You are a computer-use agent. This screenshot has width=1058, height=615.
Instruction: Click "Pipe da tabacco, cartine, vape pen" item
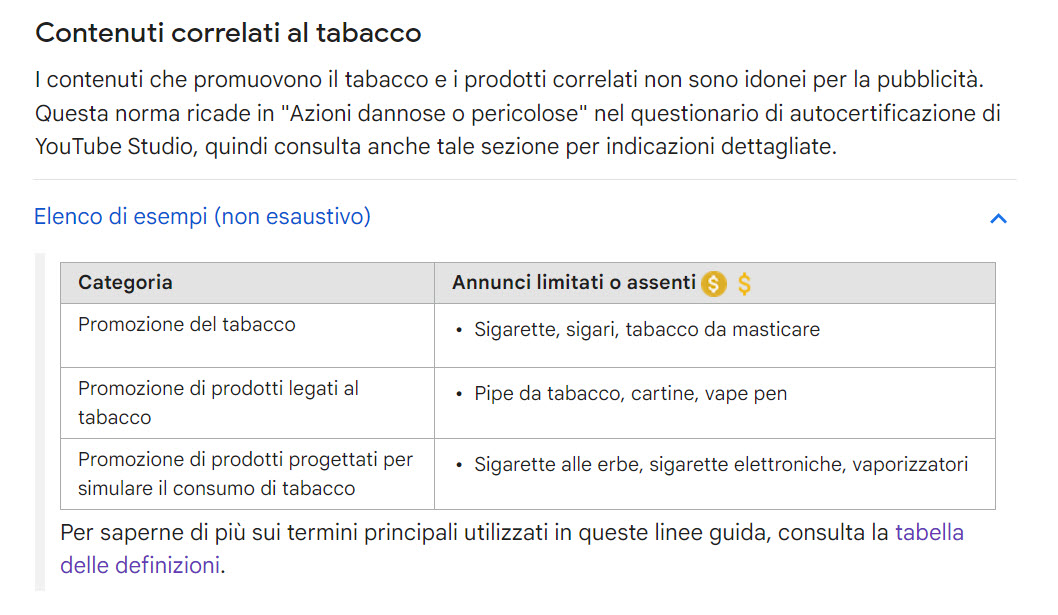point(630,394)
